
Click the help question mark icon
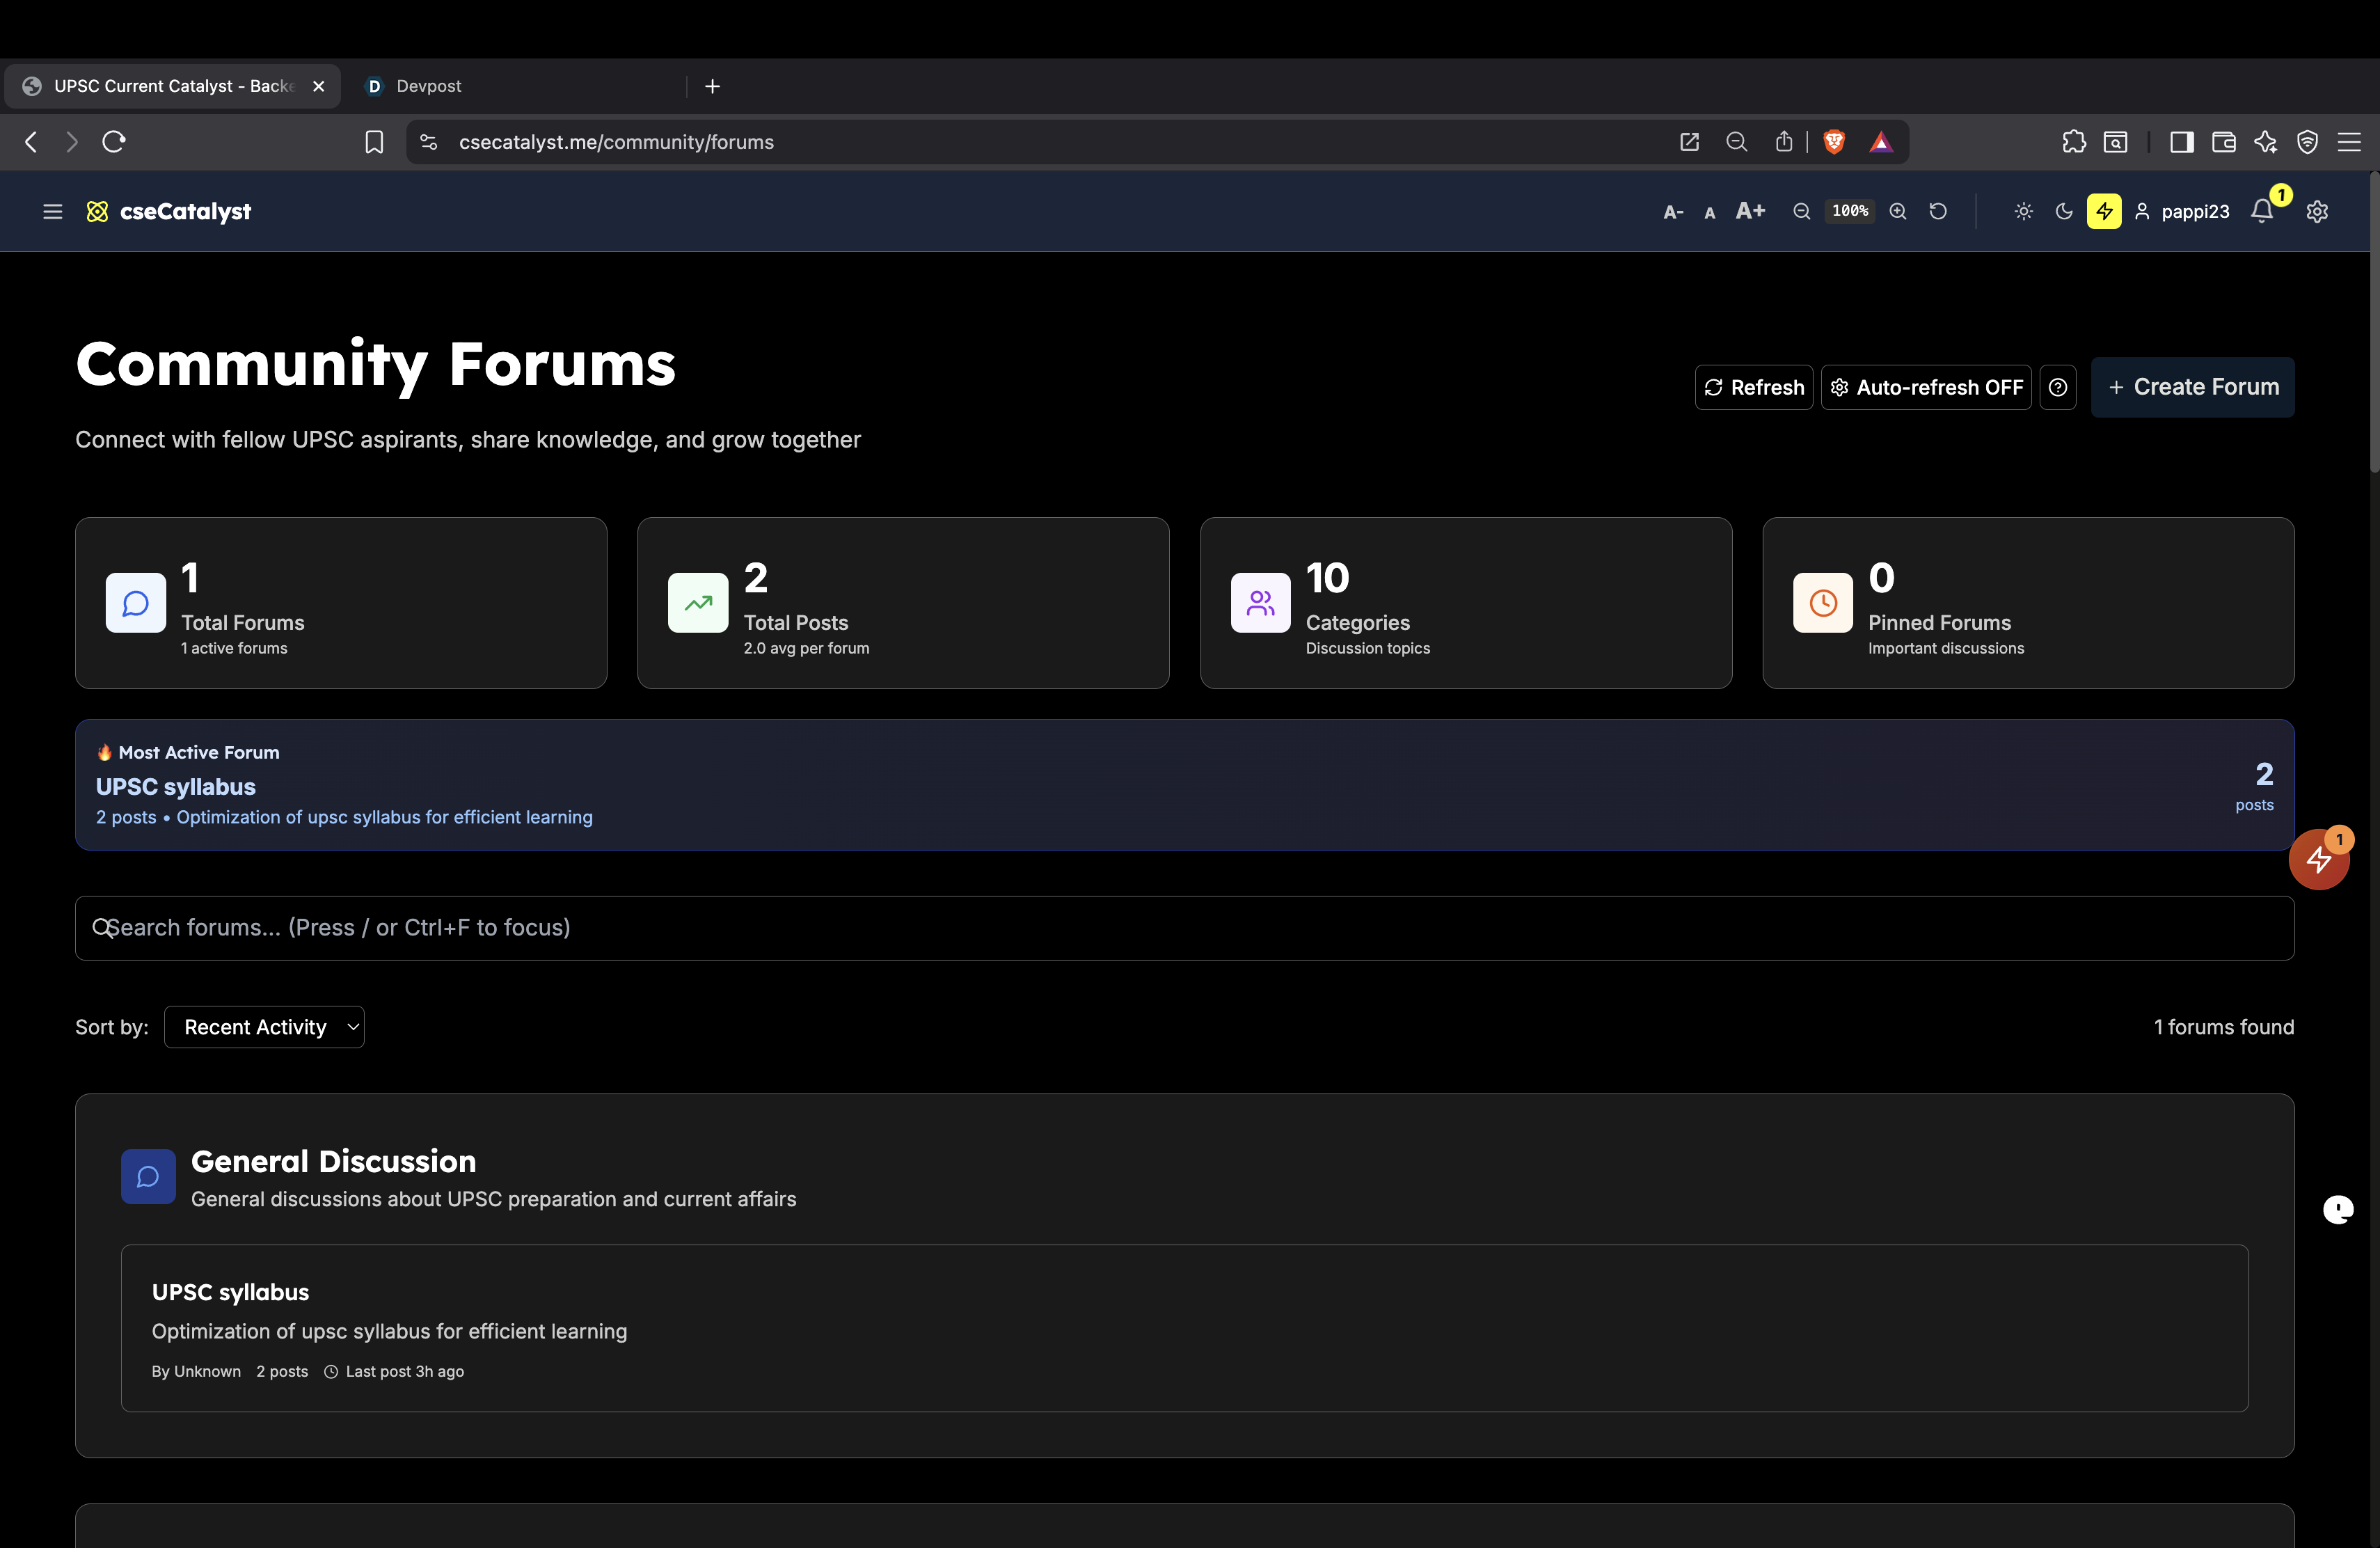coord(2058,387)
